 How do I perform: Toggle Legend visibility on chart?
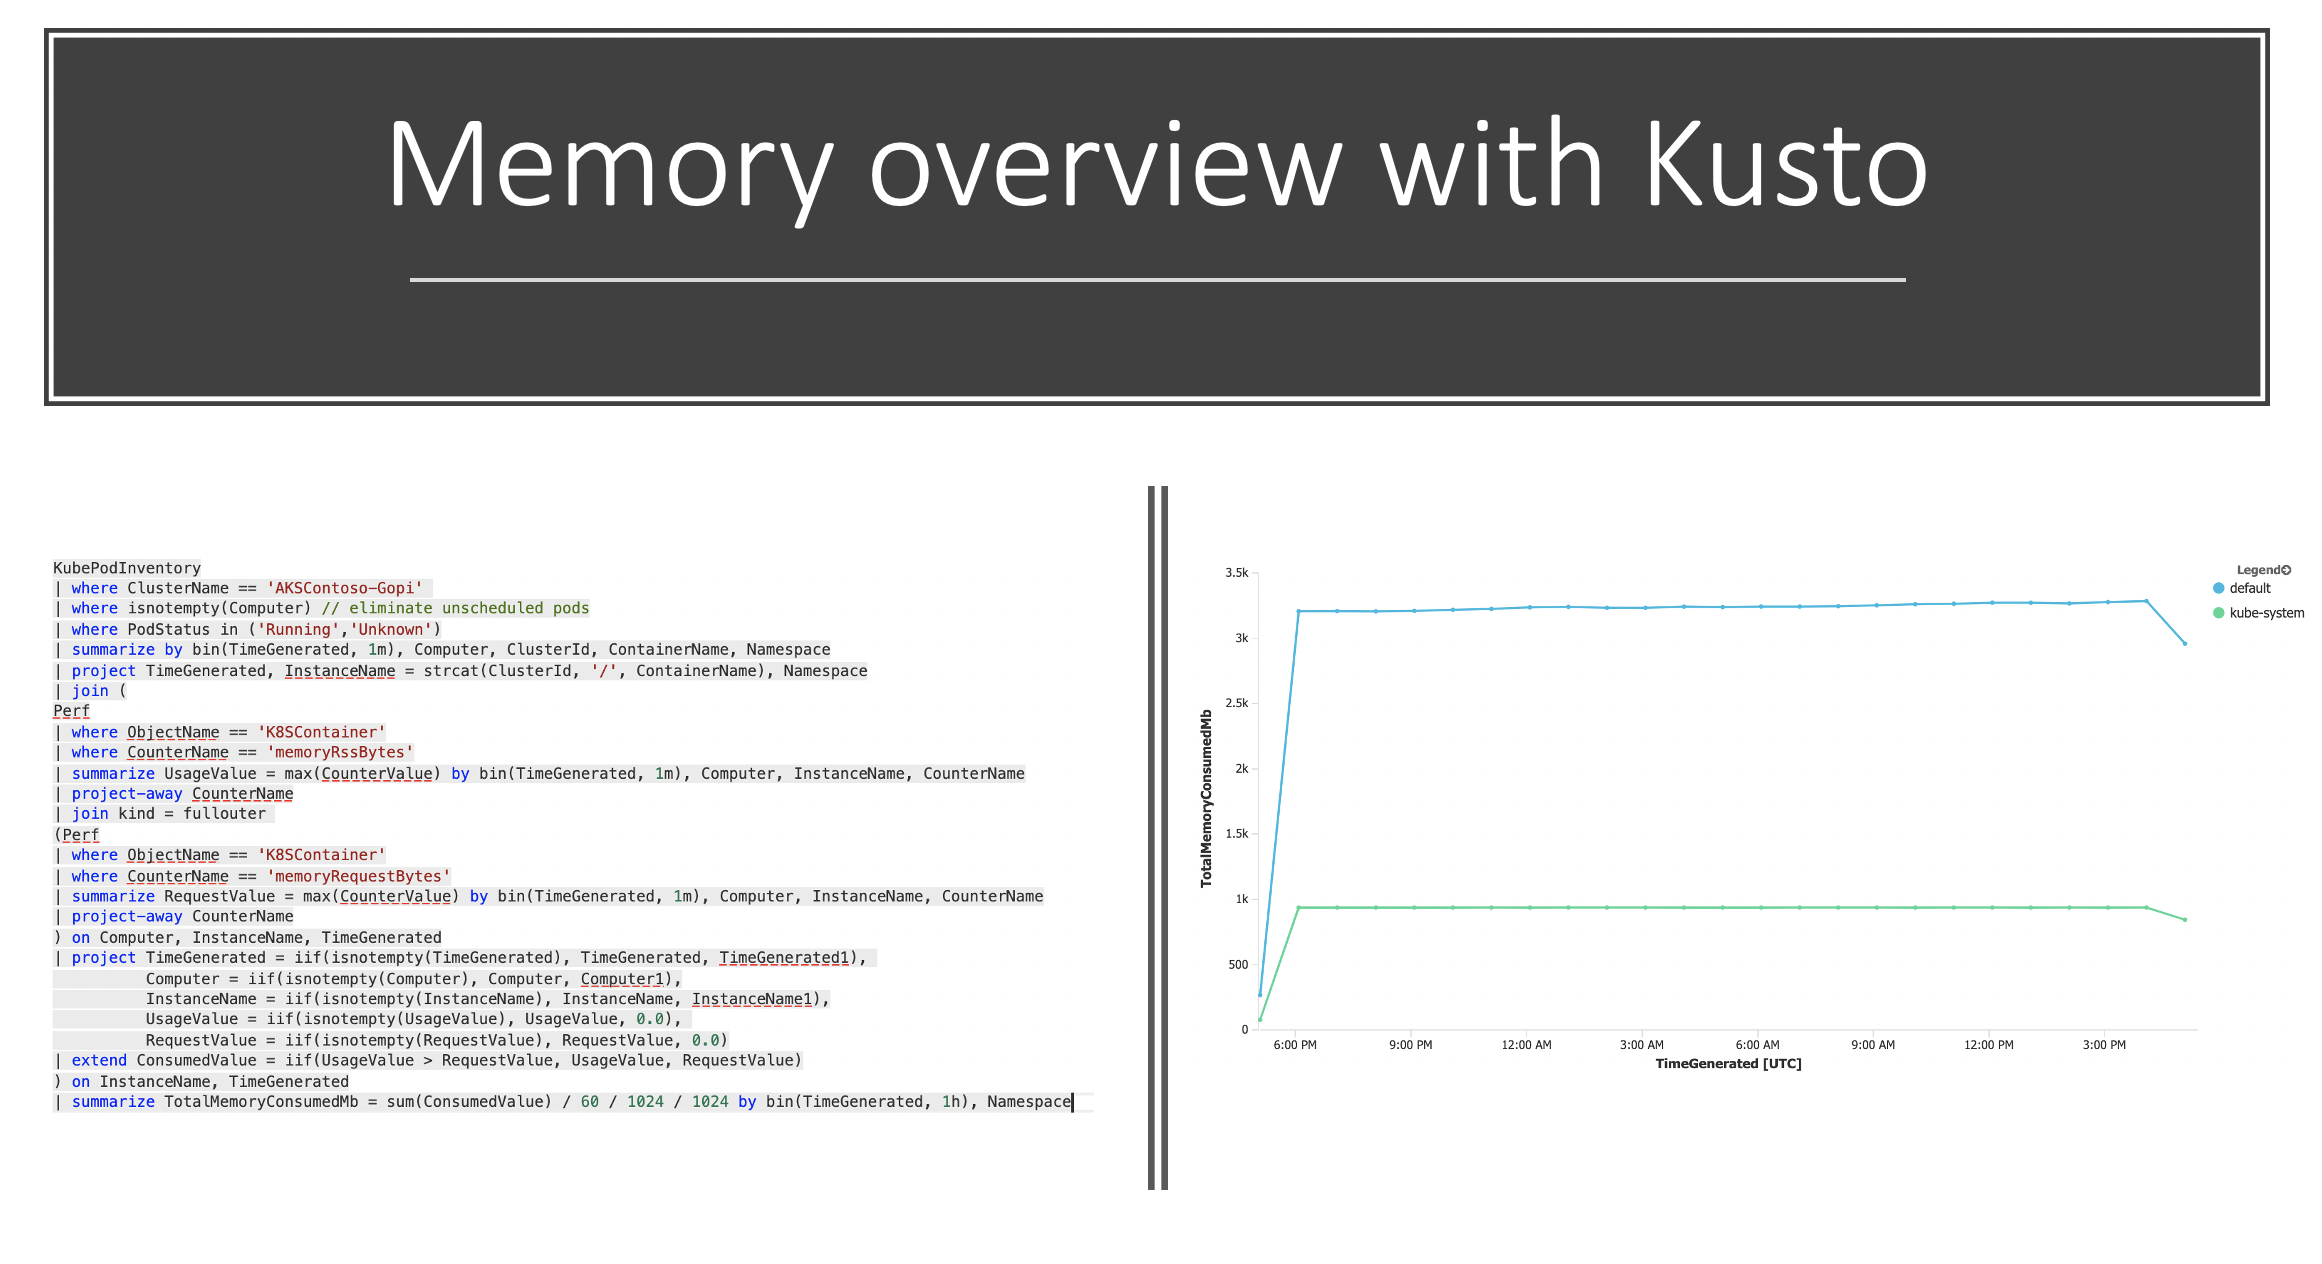click(2289, 568)
